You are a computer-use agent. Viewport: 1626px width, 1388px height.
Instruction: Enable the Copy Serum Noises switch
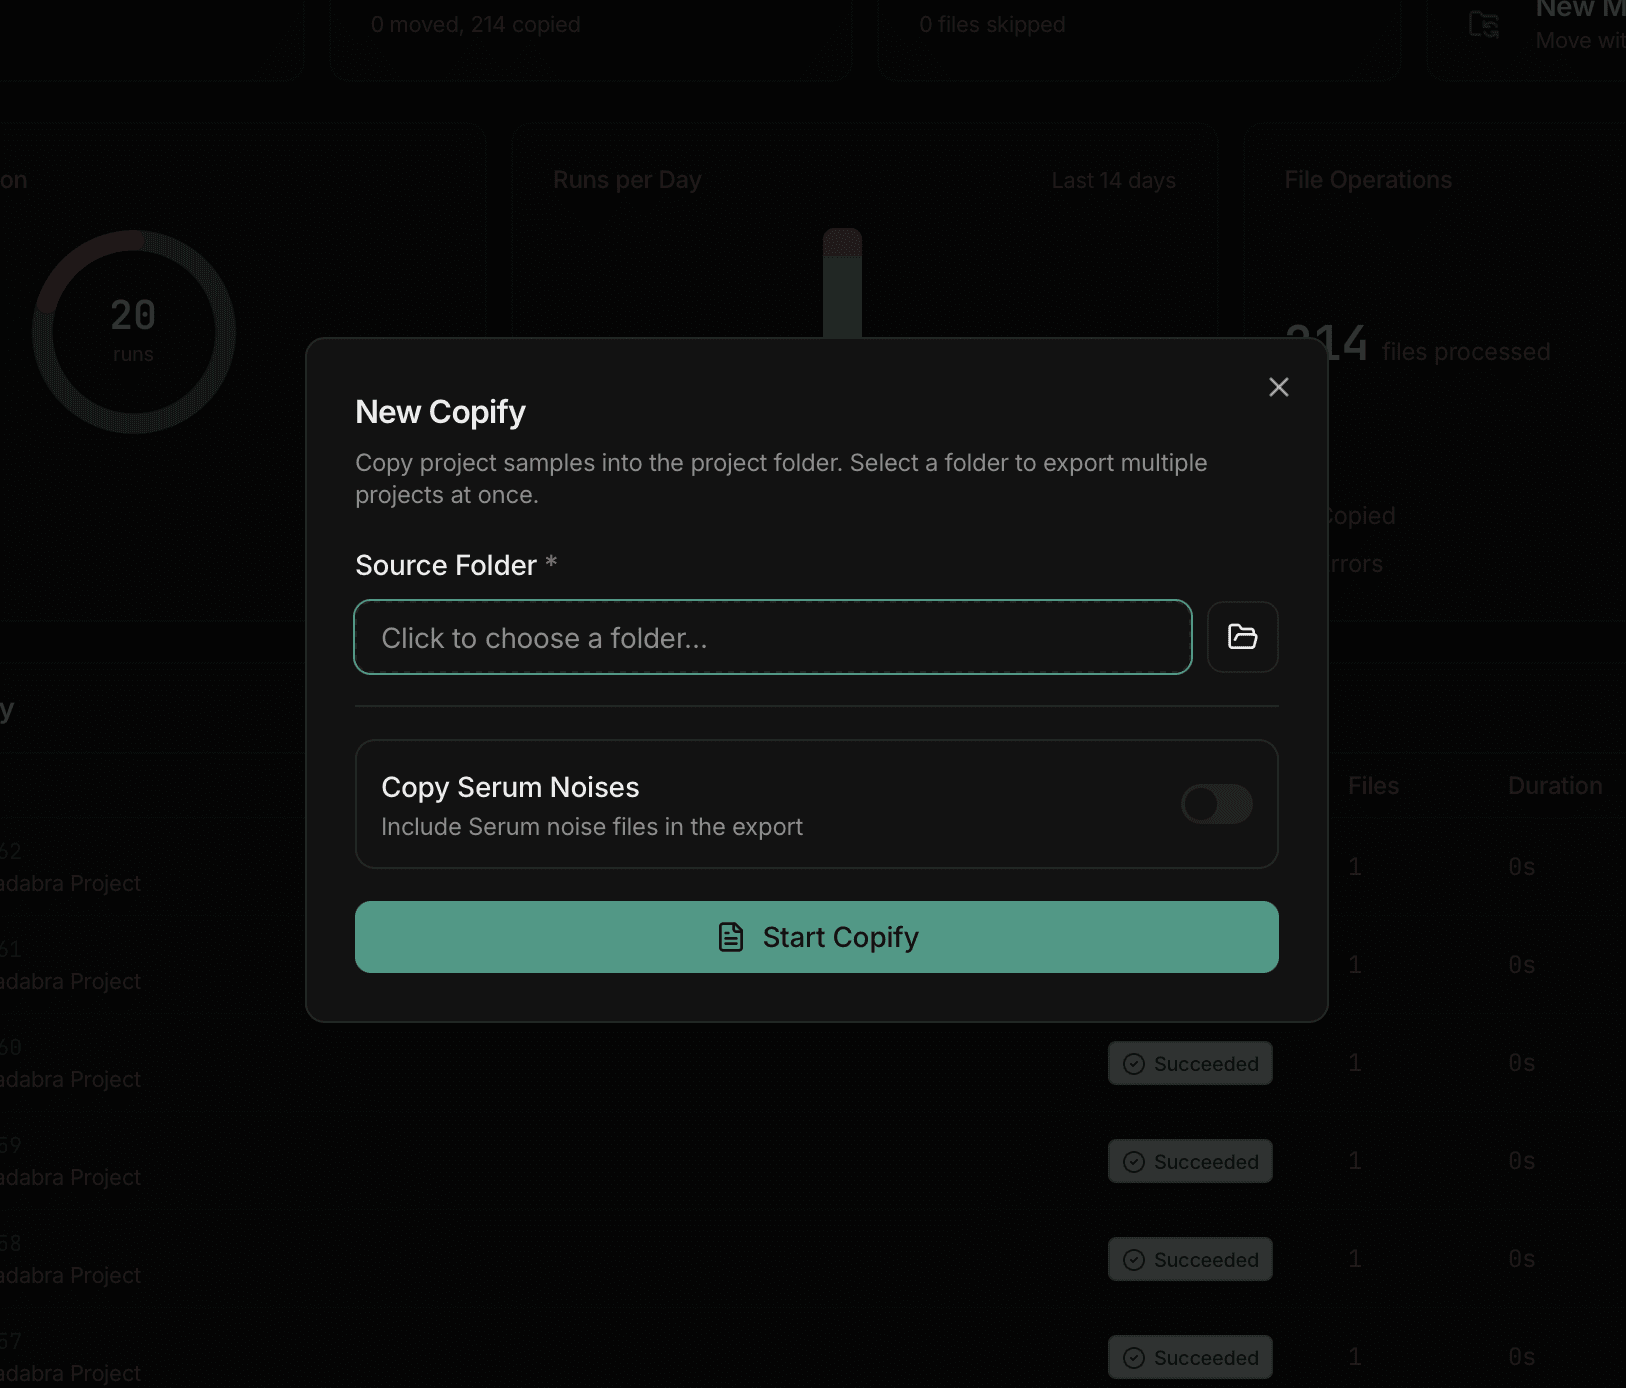1217,804
